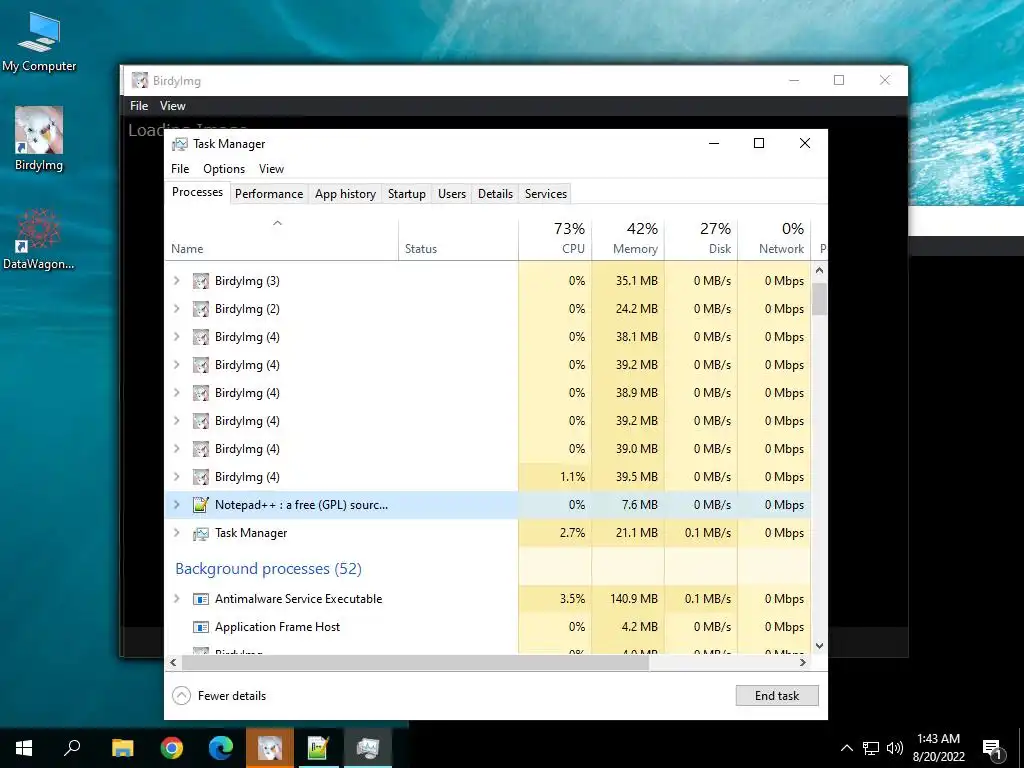Switch to the Details tab
This screenshot has height=768, width=1024.
click(x=495, y=194)
